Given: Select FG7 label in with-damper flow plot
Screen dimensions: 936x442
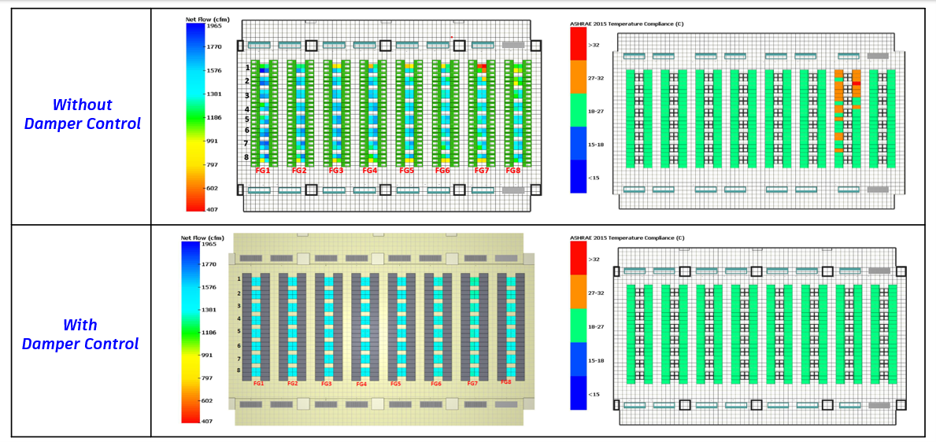Looking at the screenshot, I should coord(473,383).
